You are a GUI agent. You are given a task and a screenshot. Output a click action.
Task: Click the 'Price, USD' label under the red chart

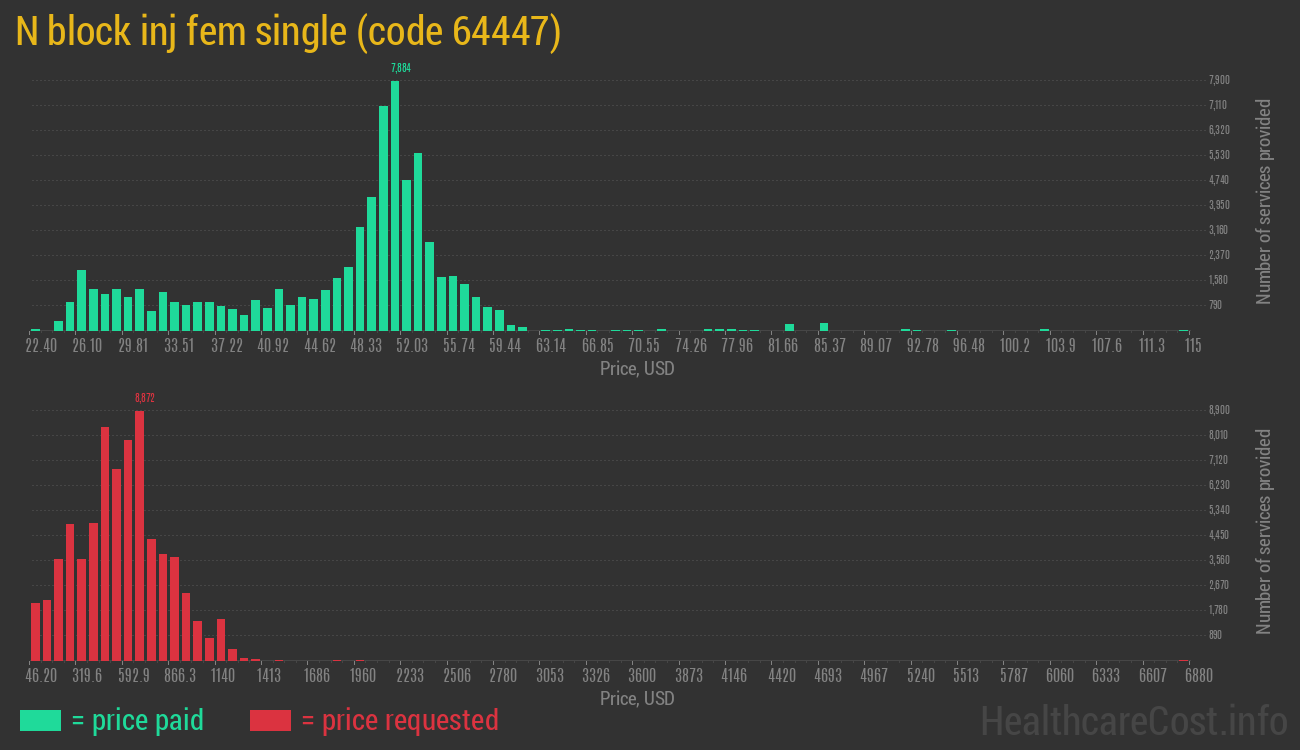coord(637,699)
